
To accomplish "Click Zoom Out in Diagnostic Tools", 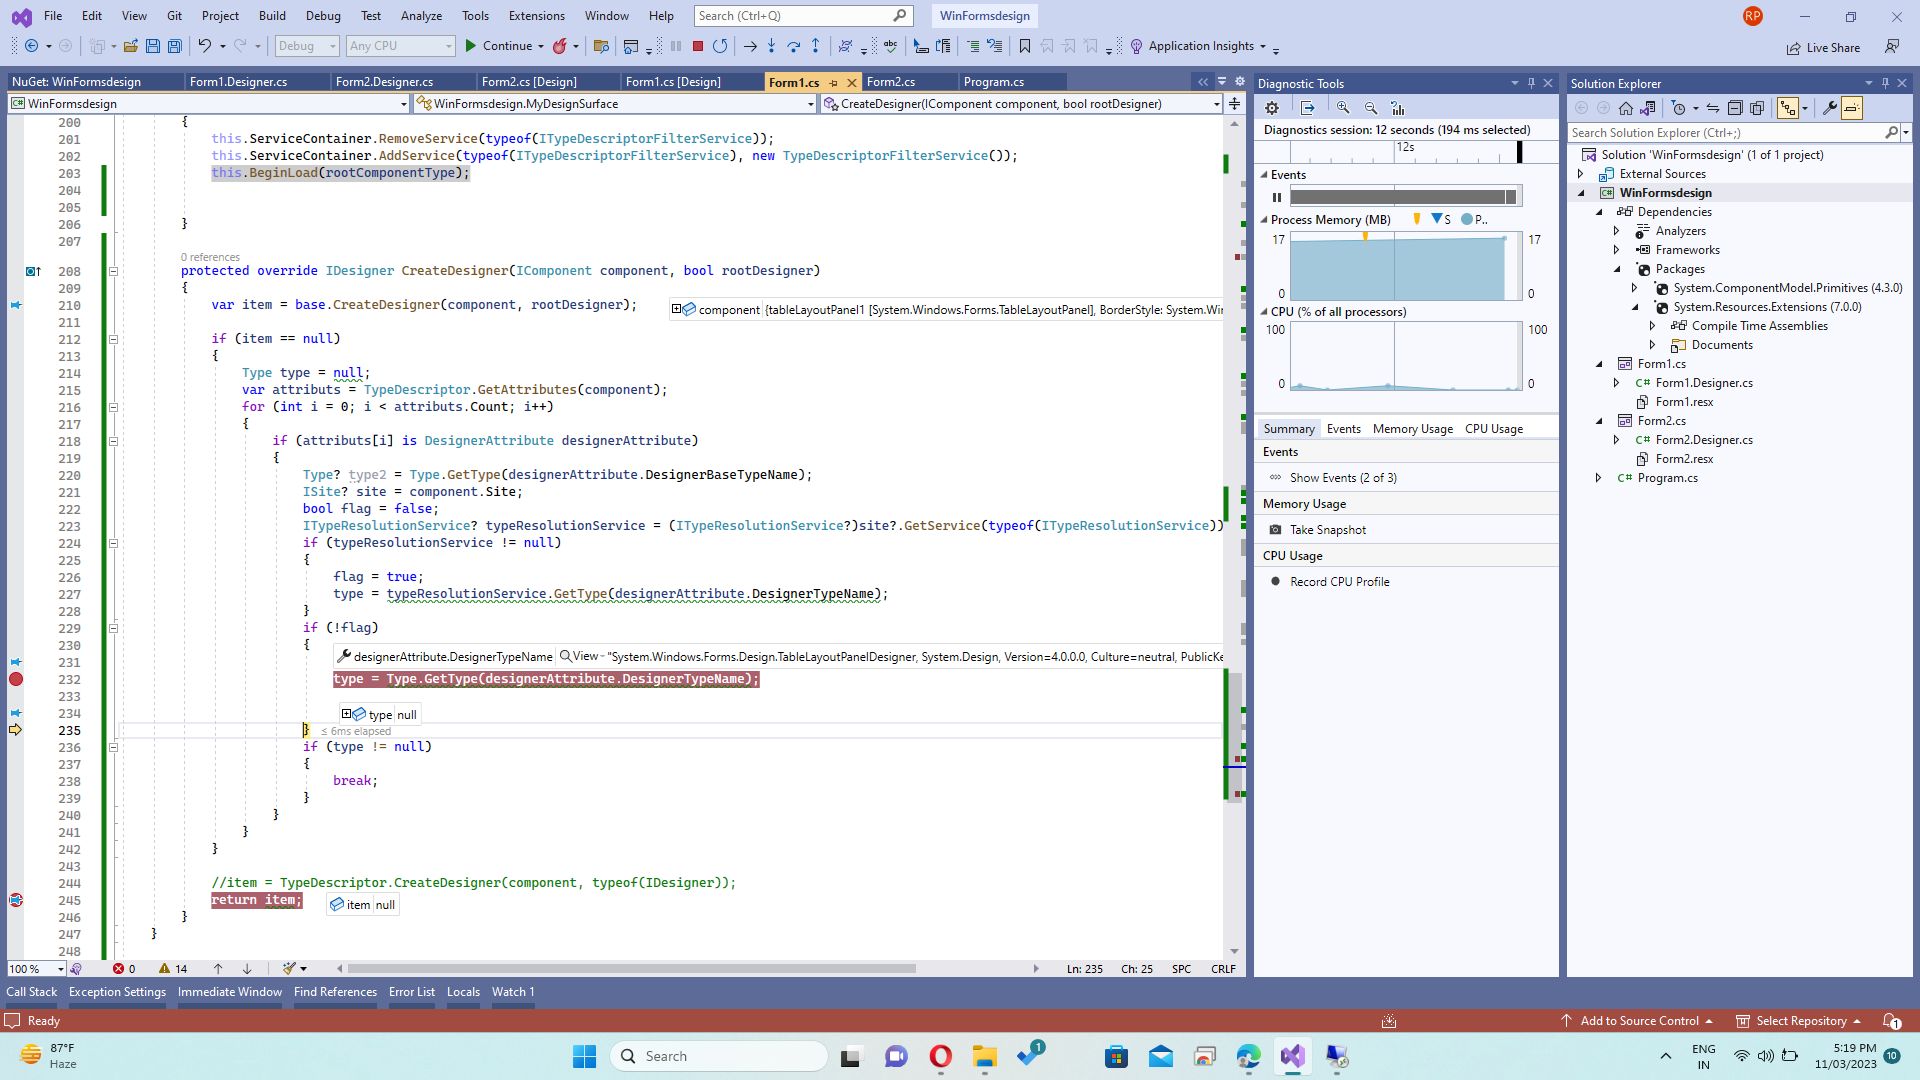I will click(x=1371, y=108).
